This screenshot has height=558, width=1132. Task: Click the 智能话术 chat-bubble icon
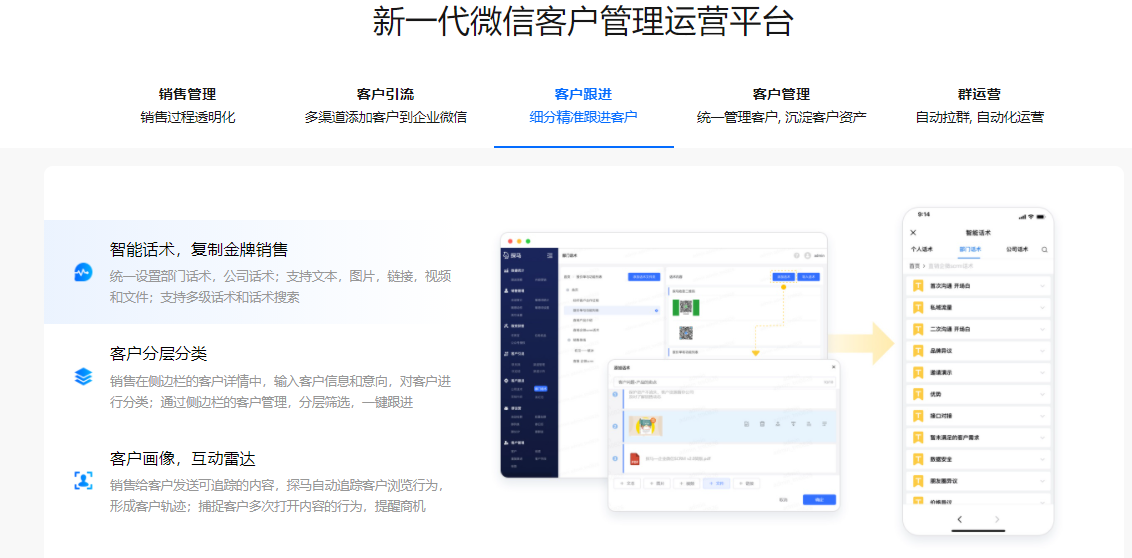click(83, 272)
